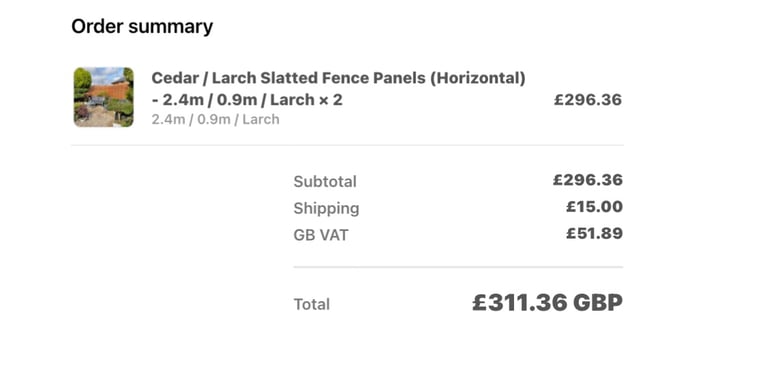
Task: Click the word Cedar in product title
Action: click(x=175, y=78)
